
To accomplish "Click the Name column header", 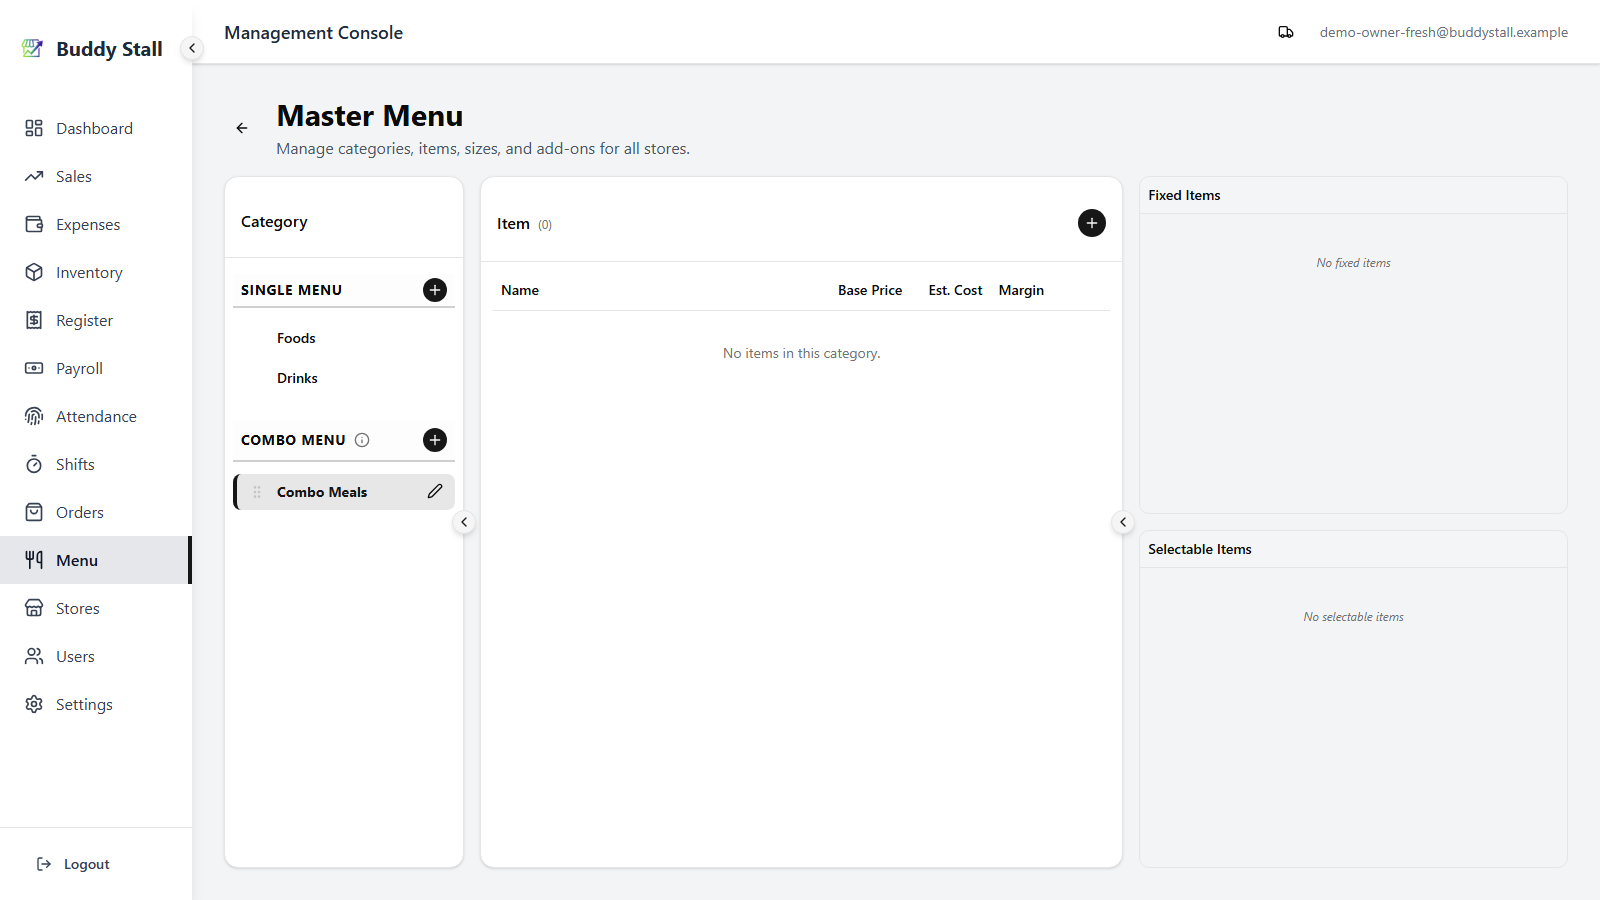I will [x=520, y=290].
